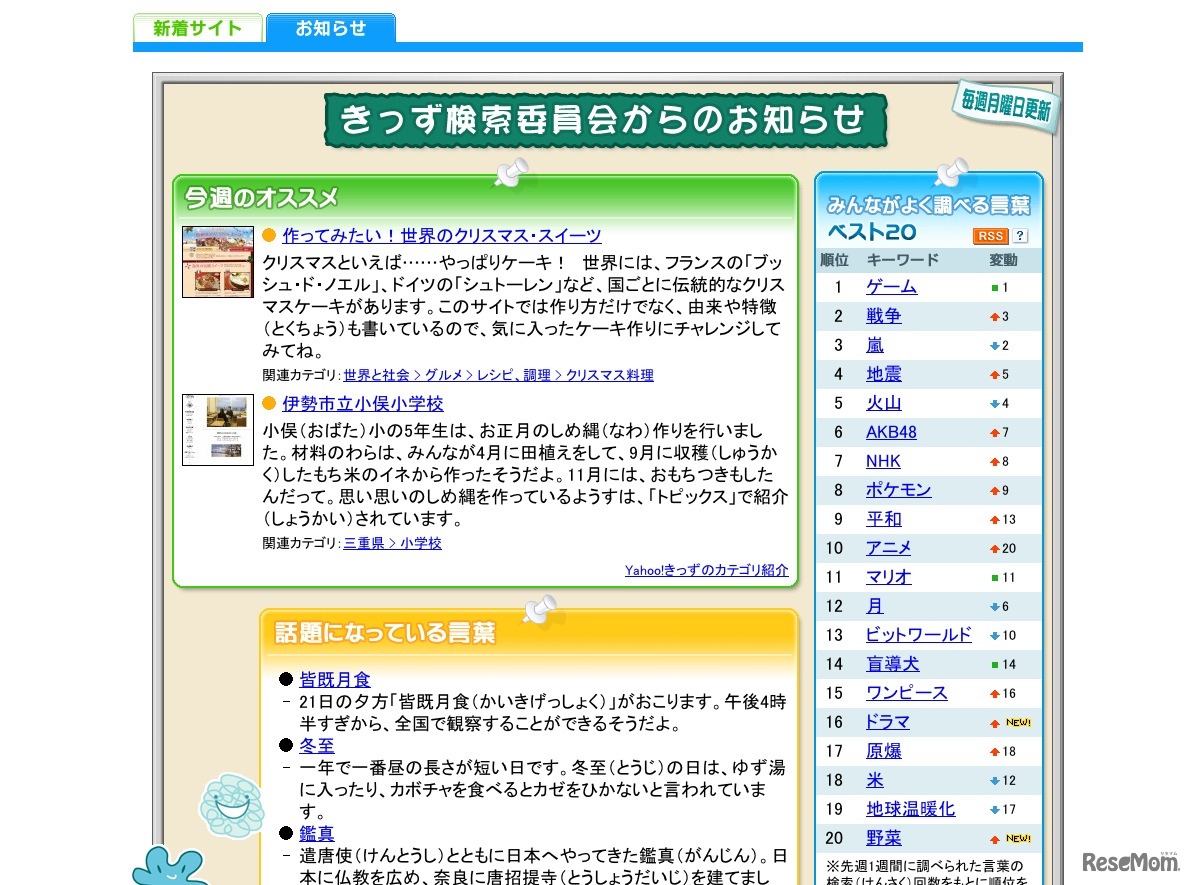
Task: Click the きっず検索委員会からのお知らせ banner heading
Action: click(x=606, y=120)
